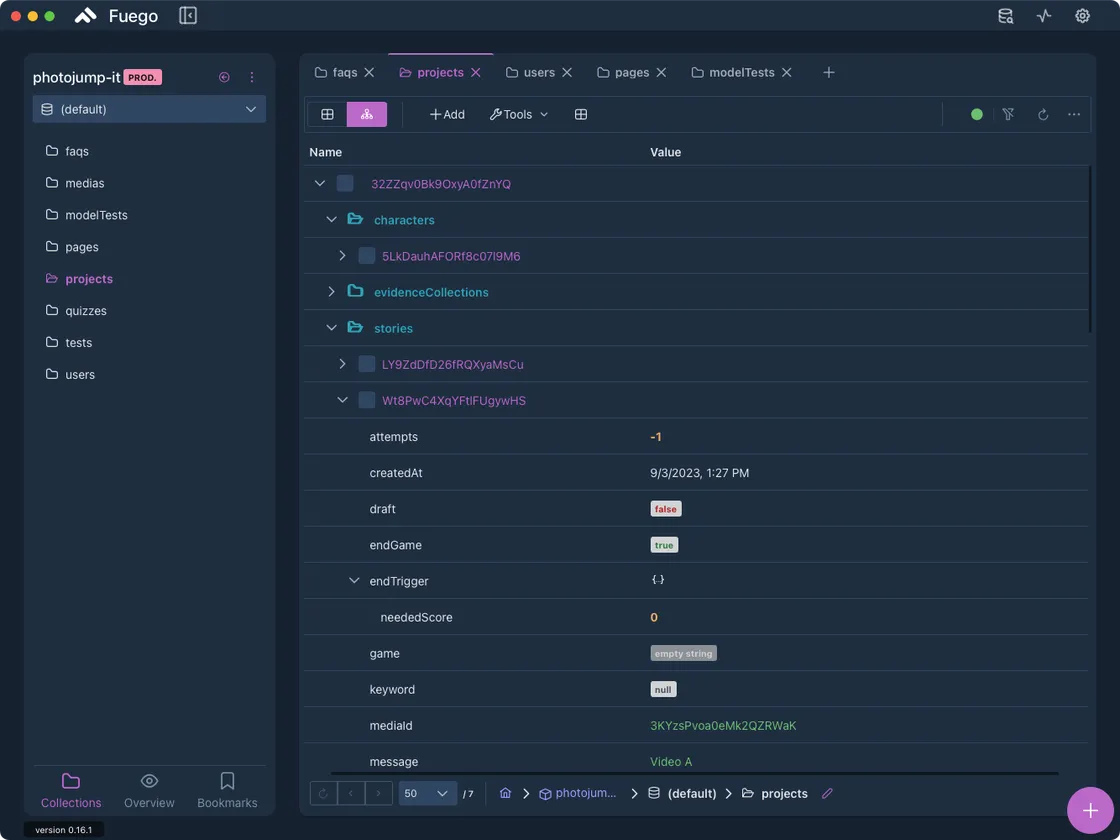Collapse the endTrigger map field
This screenshot has height=840, width=1120.
(354, 581)
